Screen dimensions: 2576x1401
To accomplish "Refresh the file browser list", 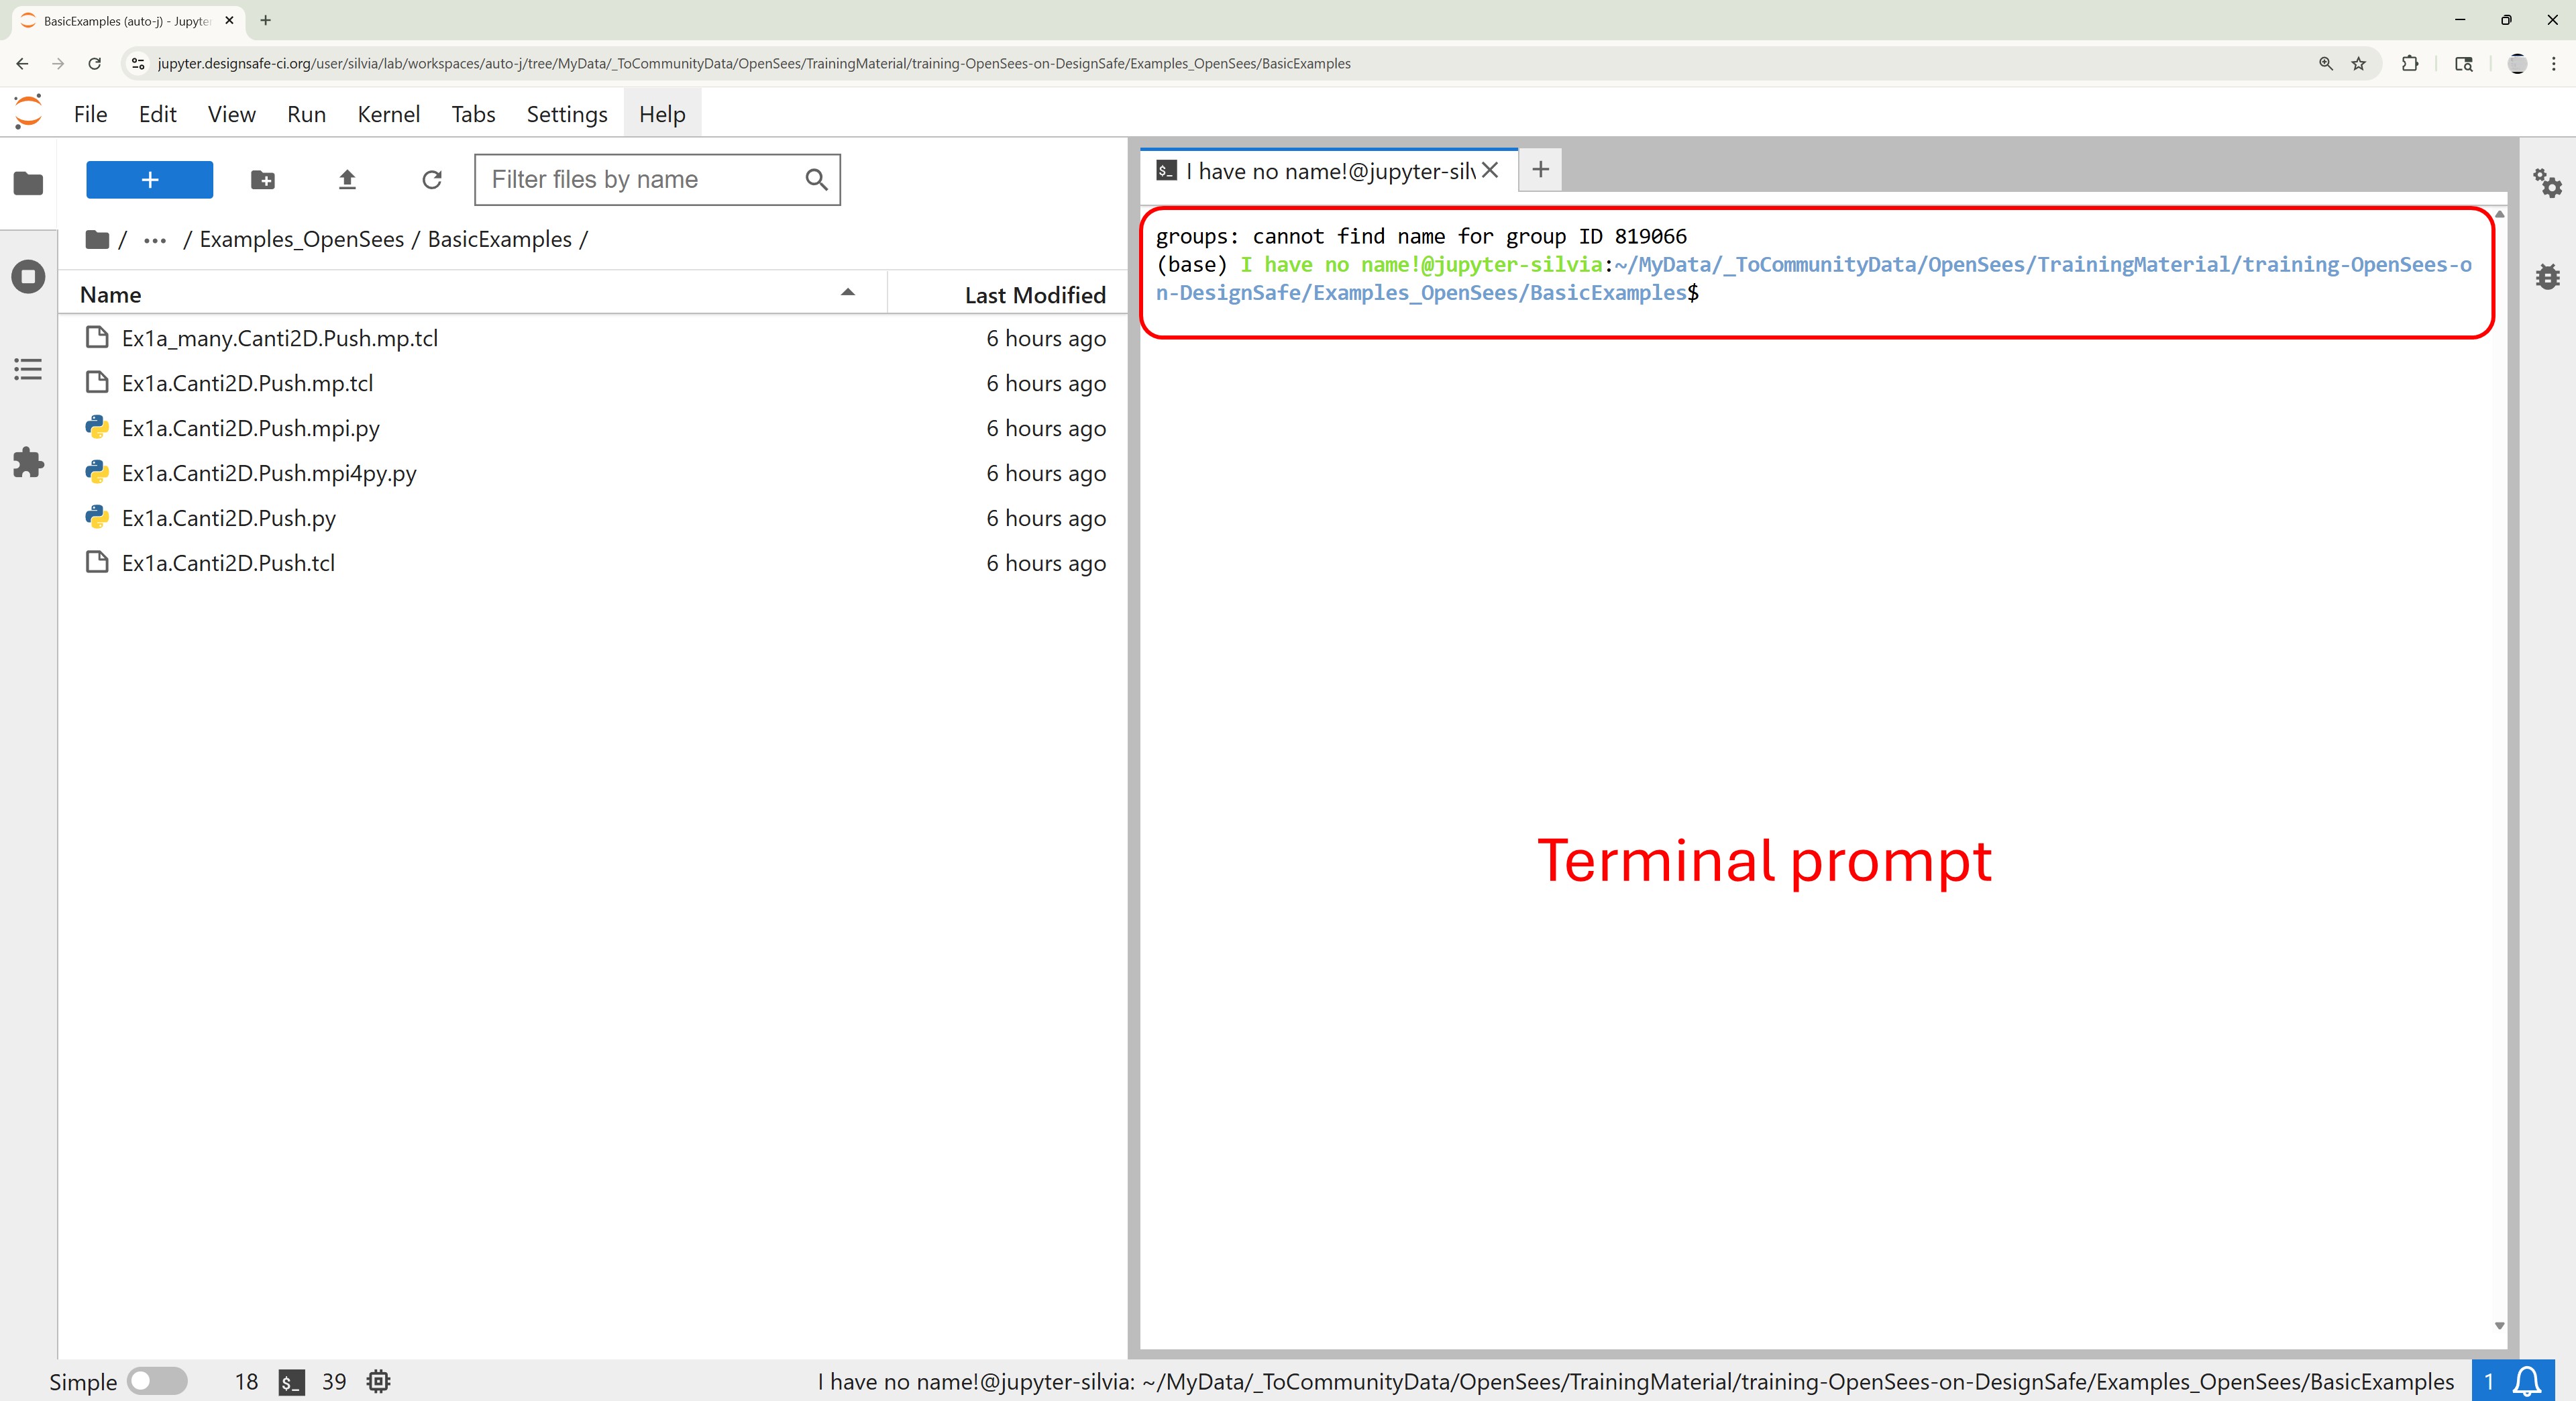I will click(x=432, y=180).
